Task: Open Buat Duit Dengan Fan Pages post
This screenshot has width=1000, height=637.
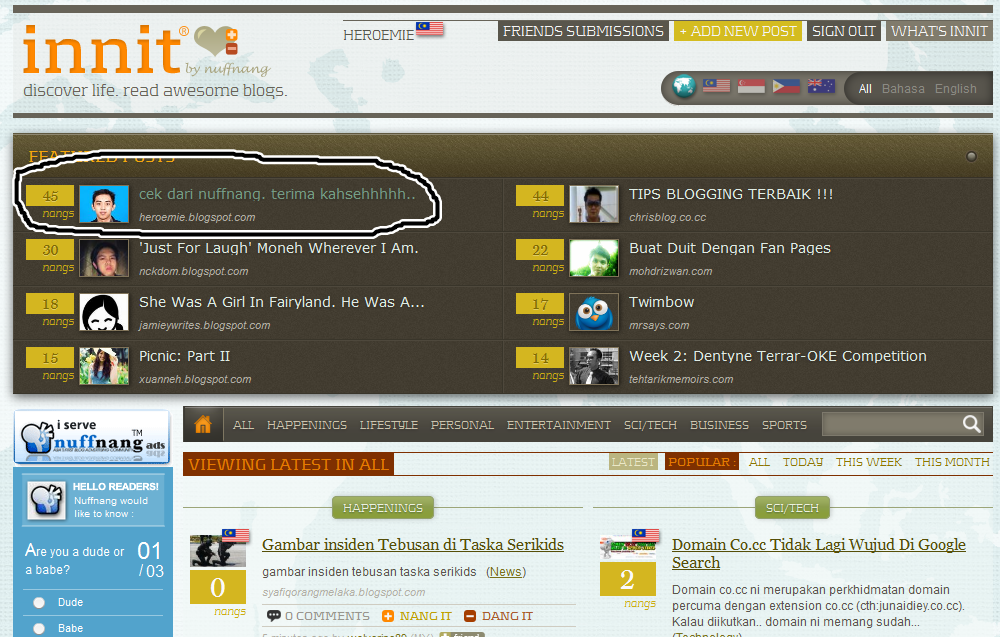Action: pyautogui.click(x=730, y=248)
